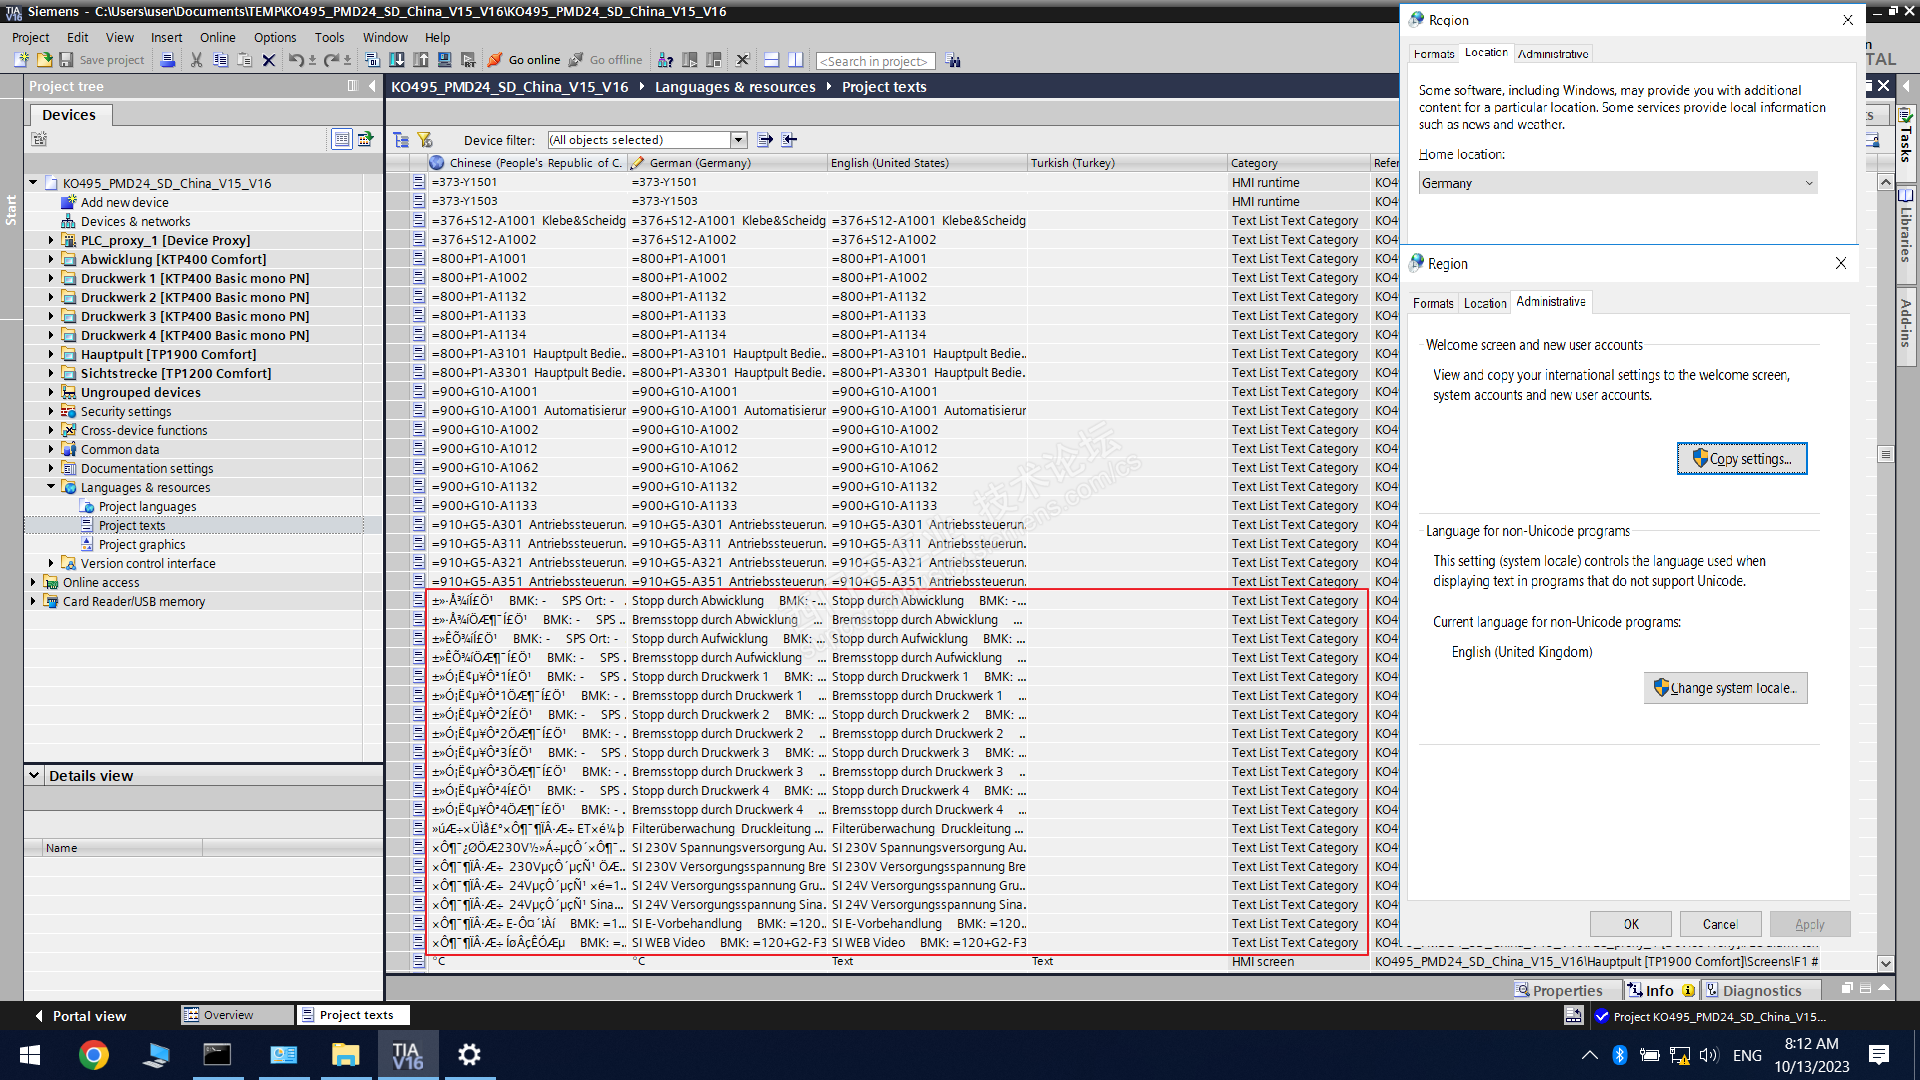
Task: Open the Tia V16 taskbar icon
Action: [x=407, y=1055]
